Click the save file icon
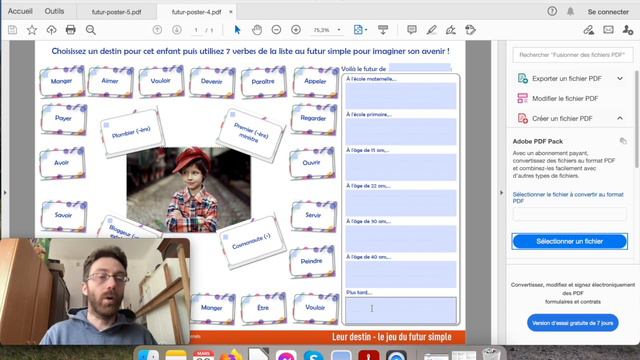 [x=13, y=29]
